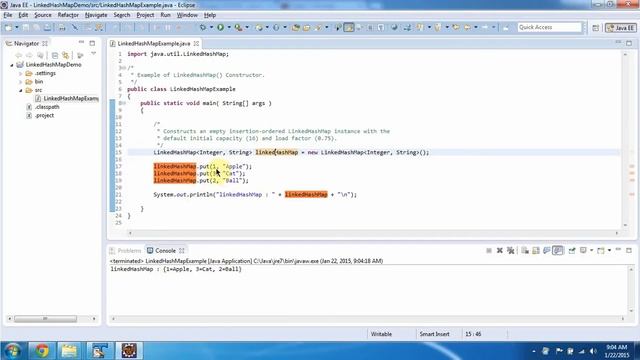Open the Display Selected Console dropdown arrow
This screenshot has width=640, height=360.
[x=591, y=251]
